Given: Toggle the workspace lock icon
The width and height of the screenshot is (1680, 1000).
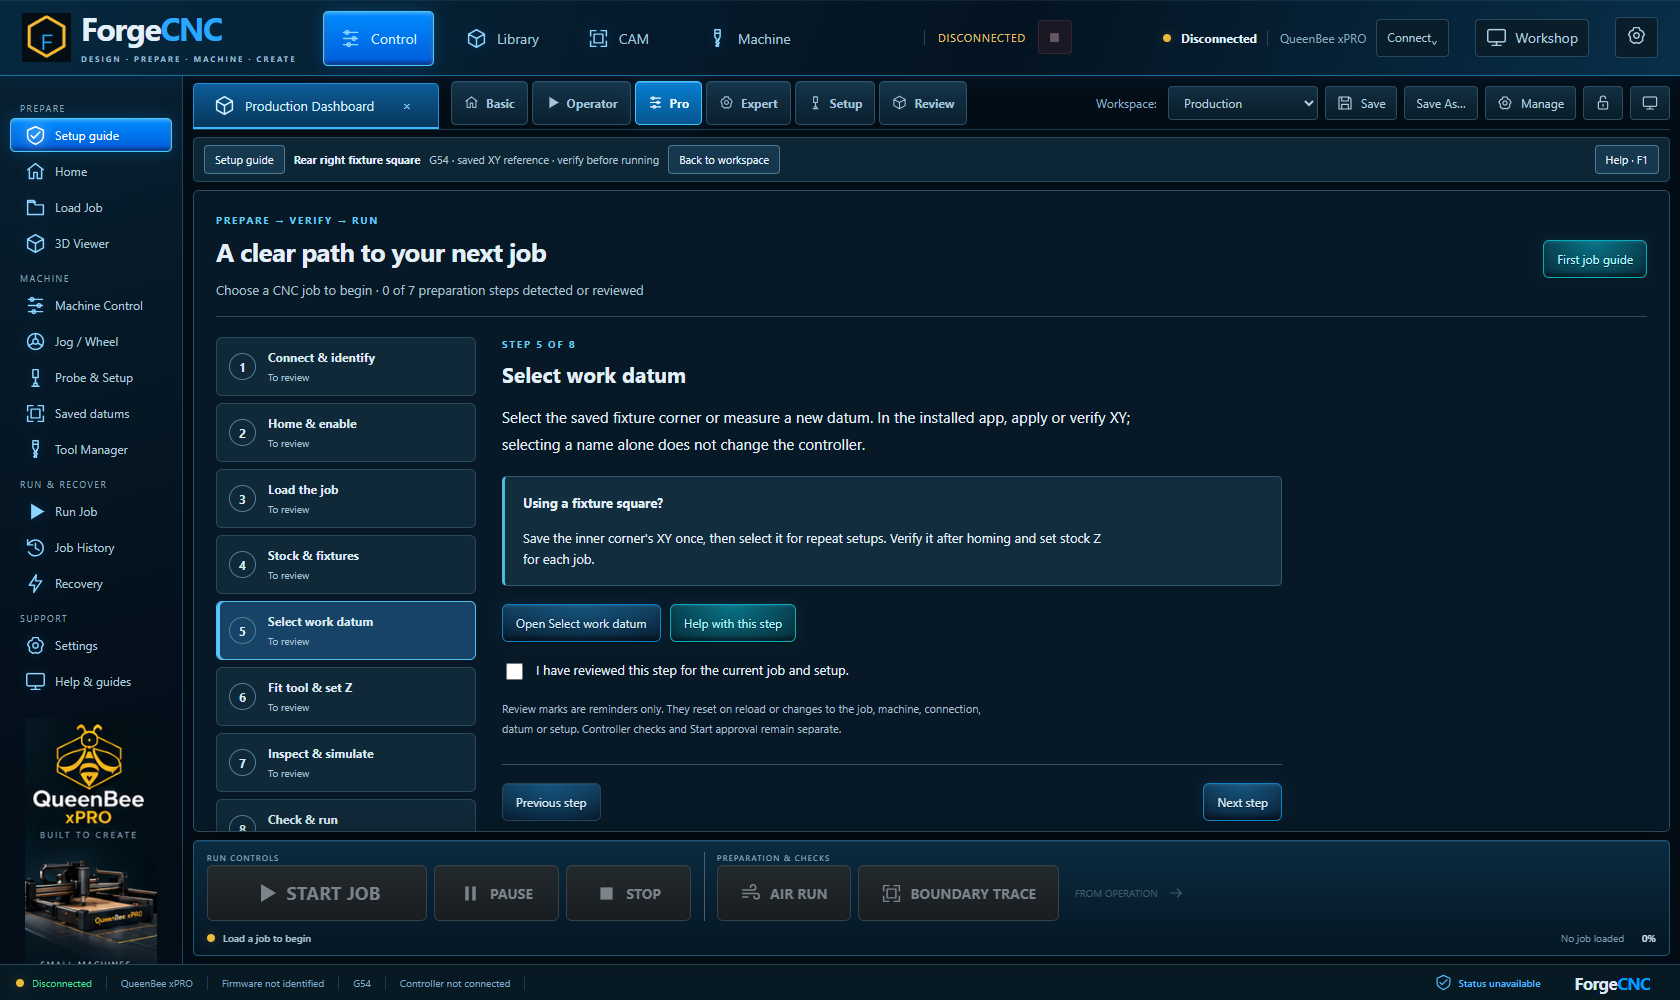Looking at the screenshot, I should click(x=1603, y=103).
